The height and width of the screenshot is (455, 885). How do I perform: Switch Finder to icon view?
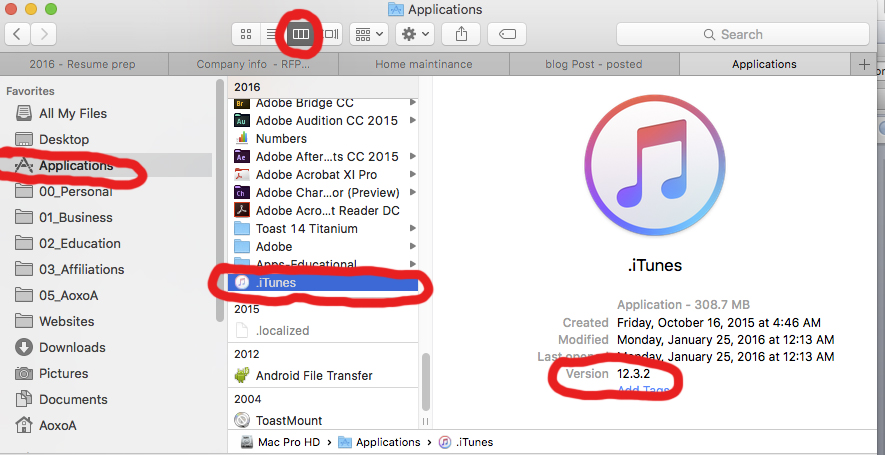point(246,34)
